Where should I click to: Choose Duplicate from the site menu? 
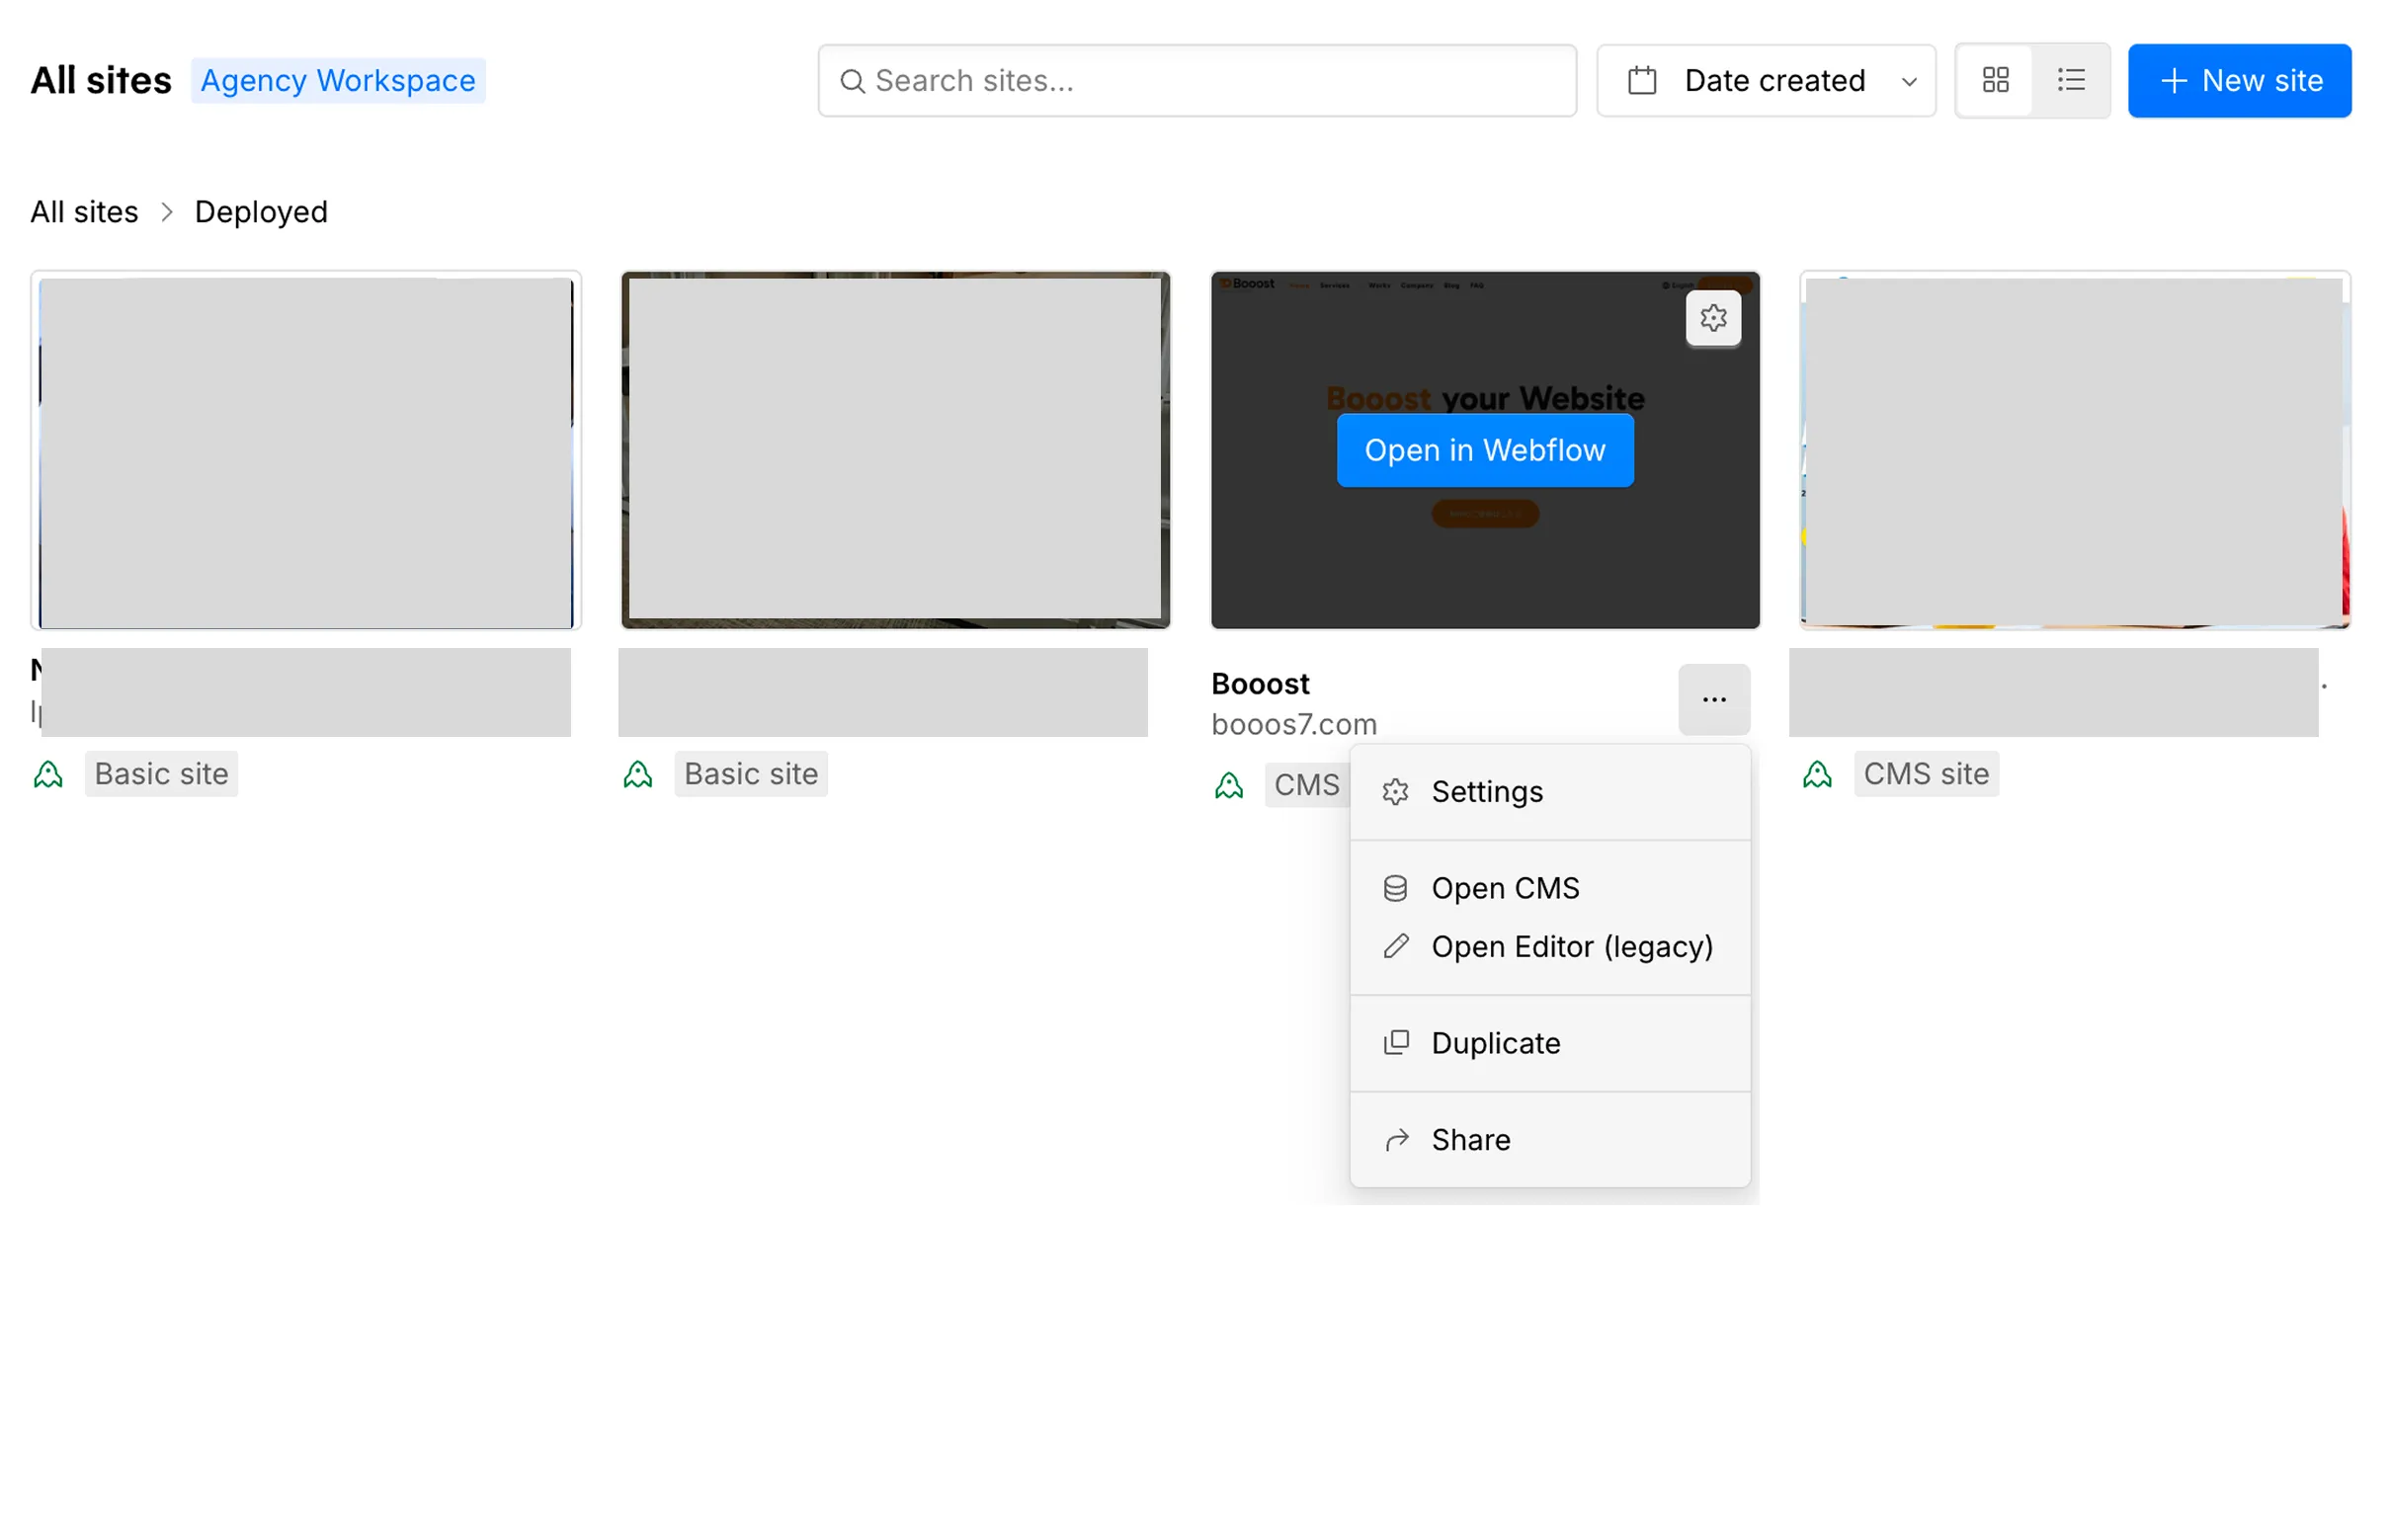[1550, 1043]
